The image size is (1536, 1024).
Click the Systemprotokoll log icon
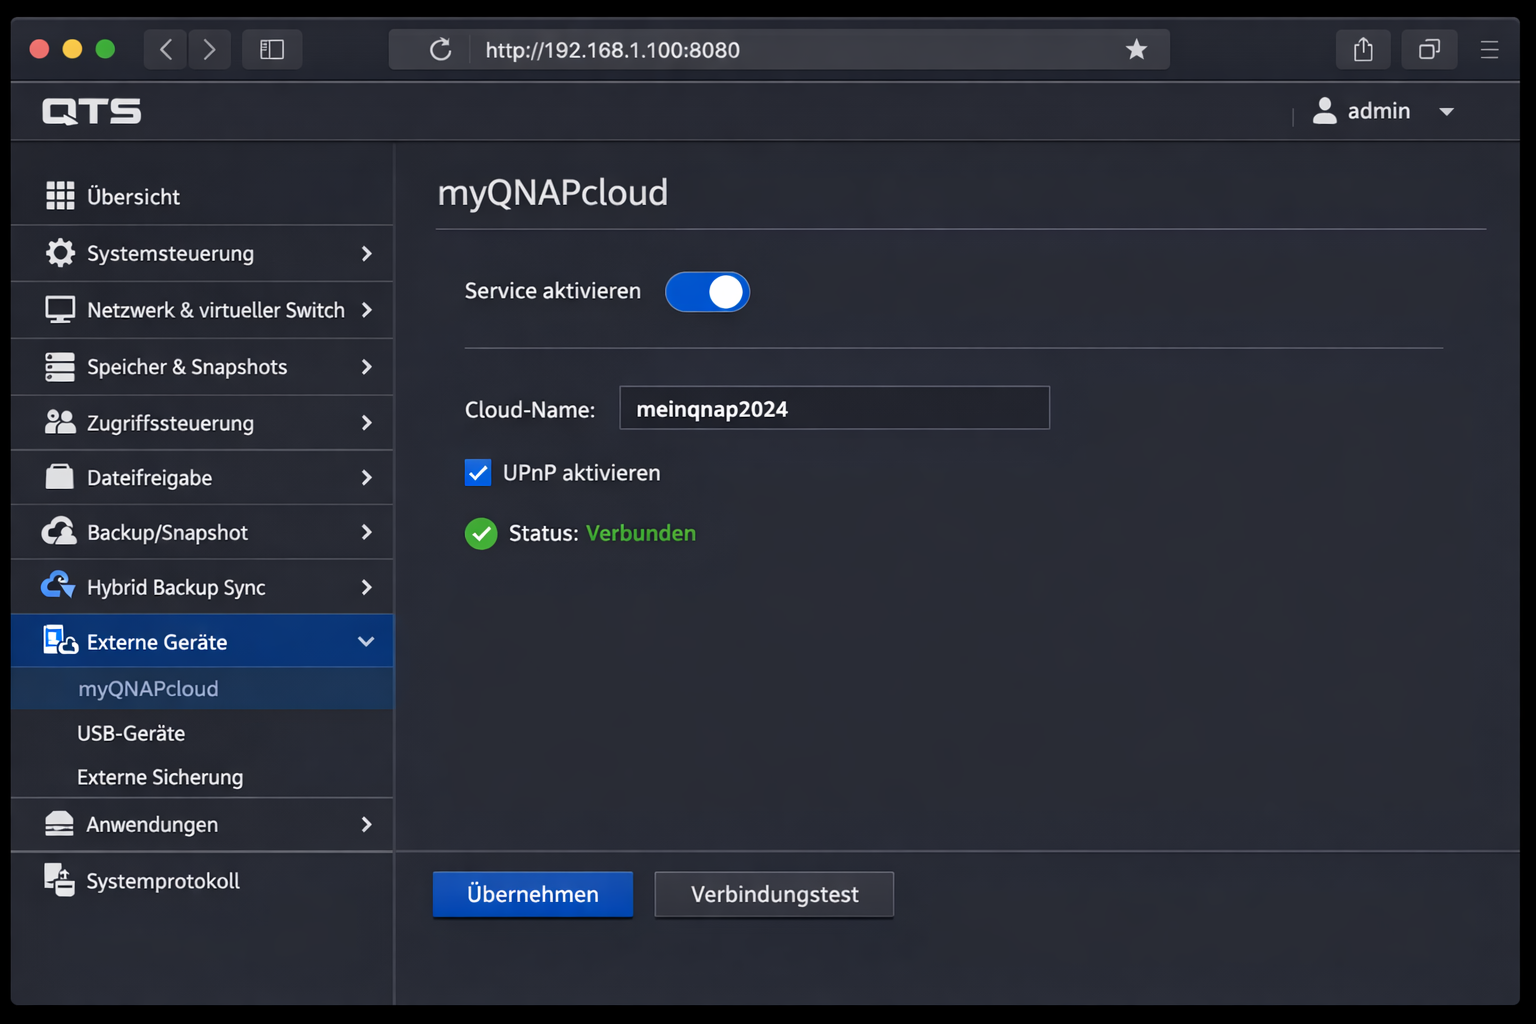click(59, 880)
